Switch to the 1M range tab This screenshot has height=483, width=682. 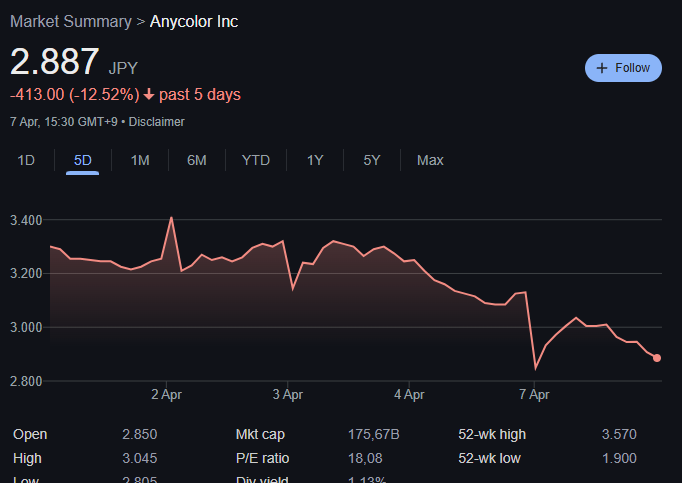click(x=140, y=160)
